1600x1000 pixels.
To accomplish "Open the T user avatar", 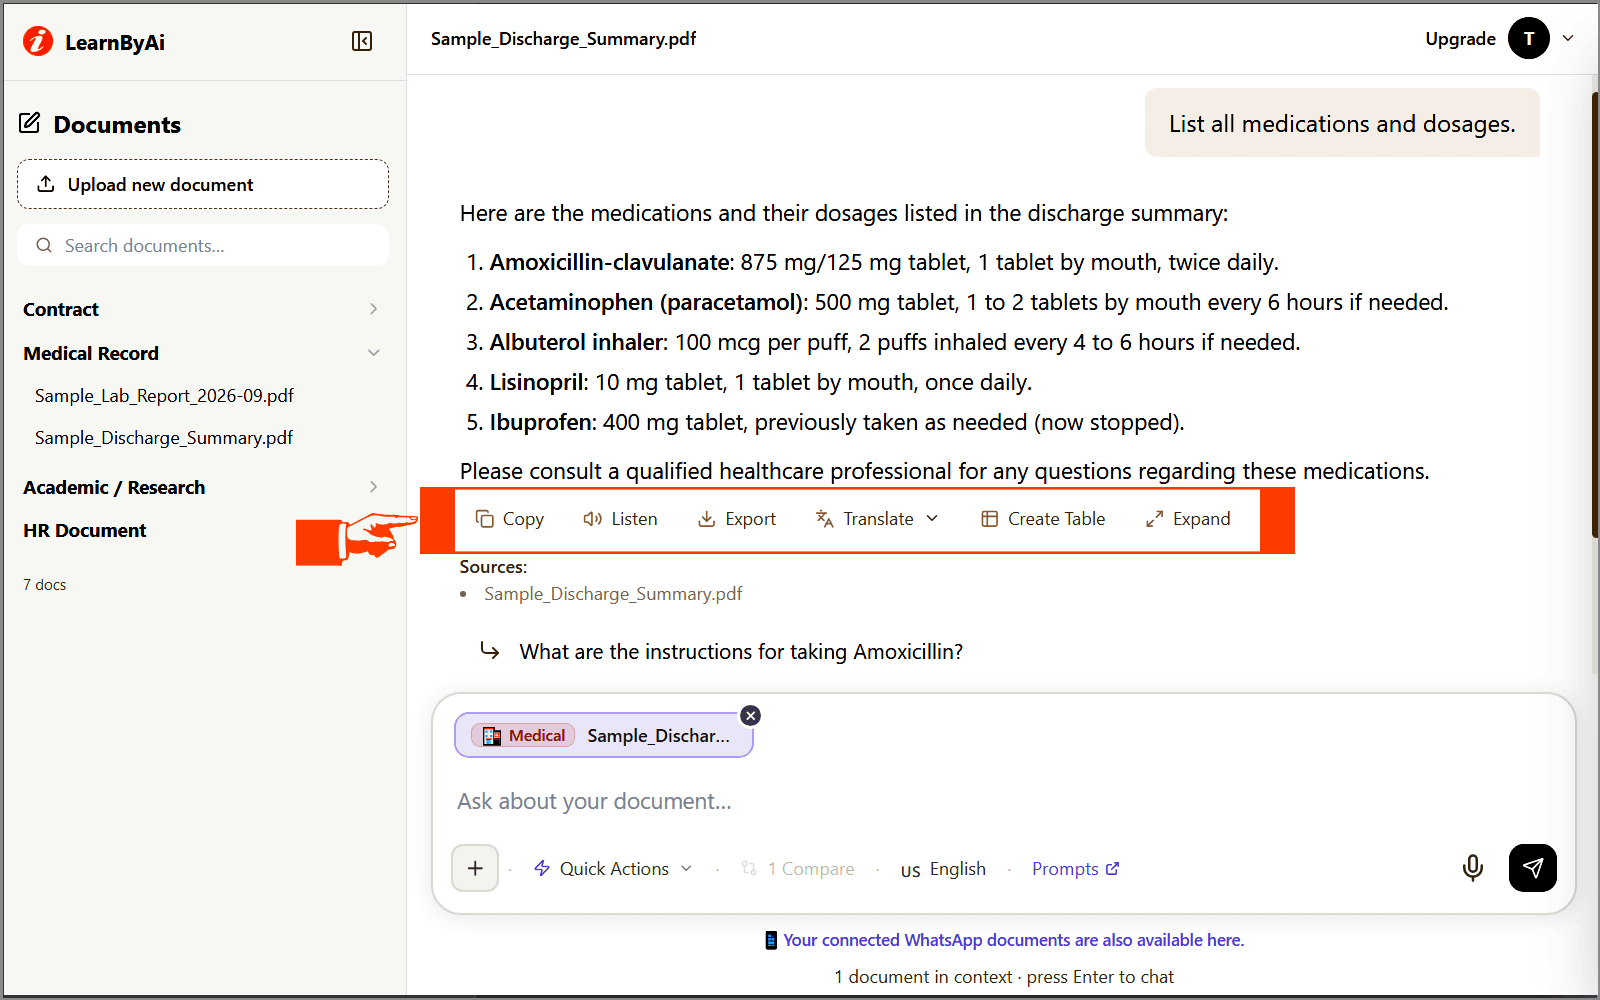I will 1529,39.
